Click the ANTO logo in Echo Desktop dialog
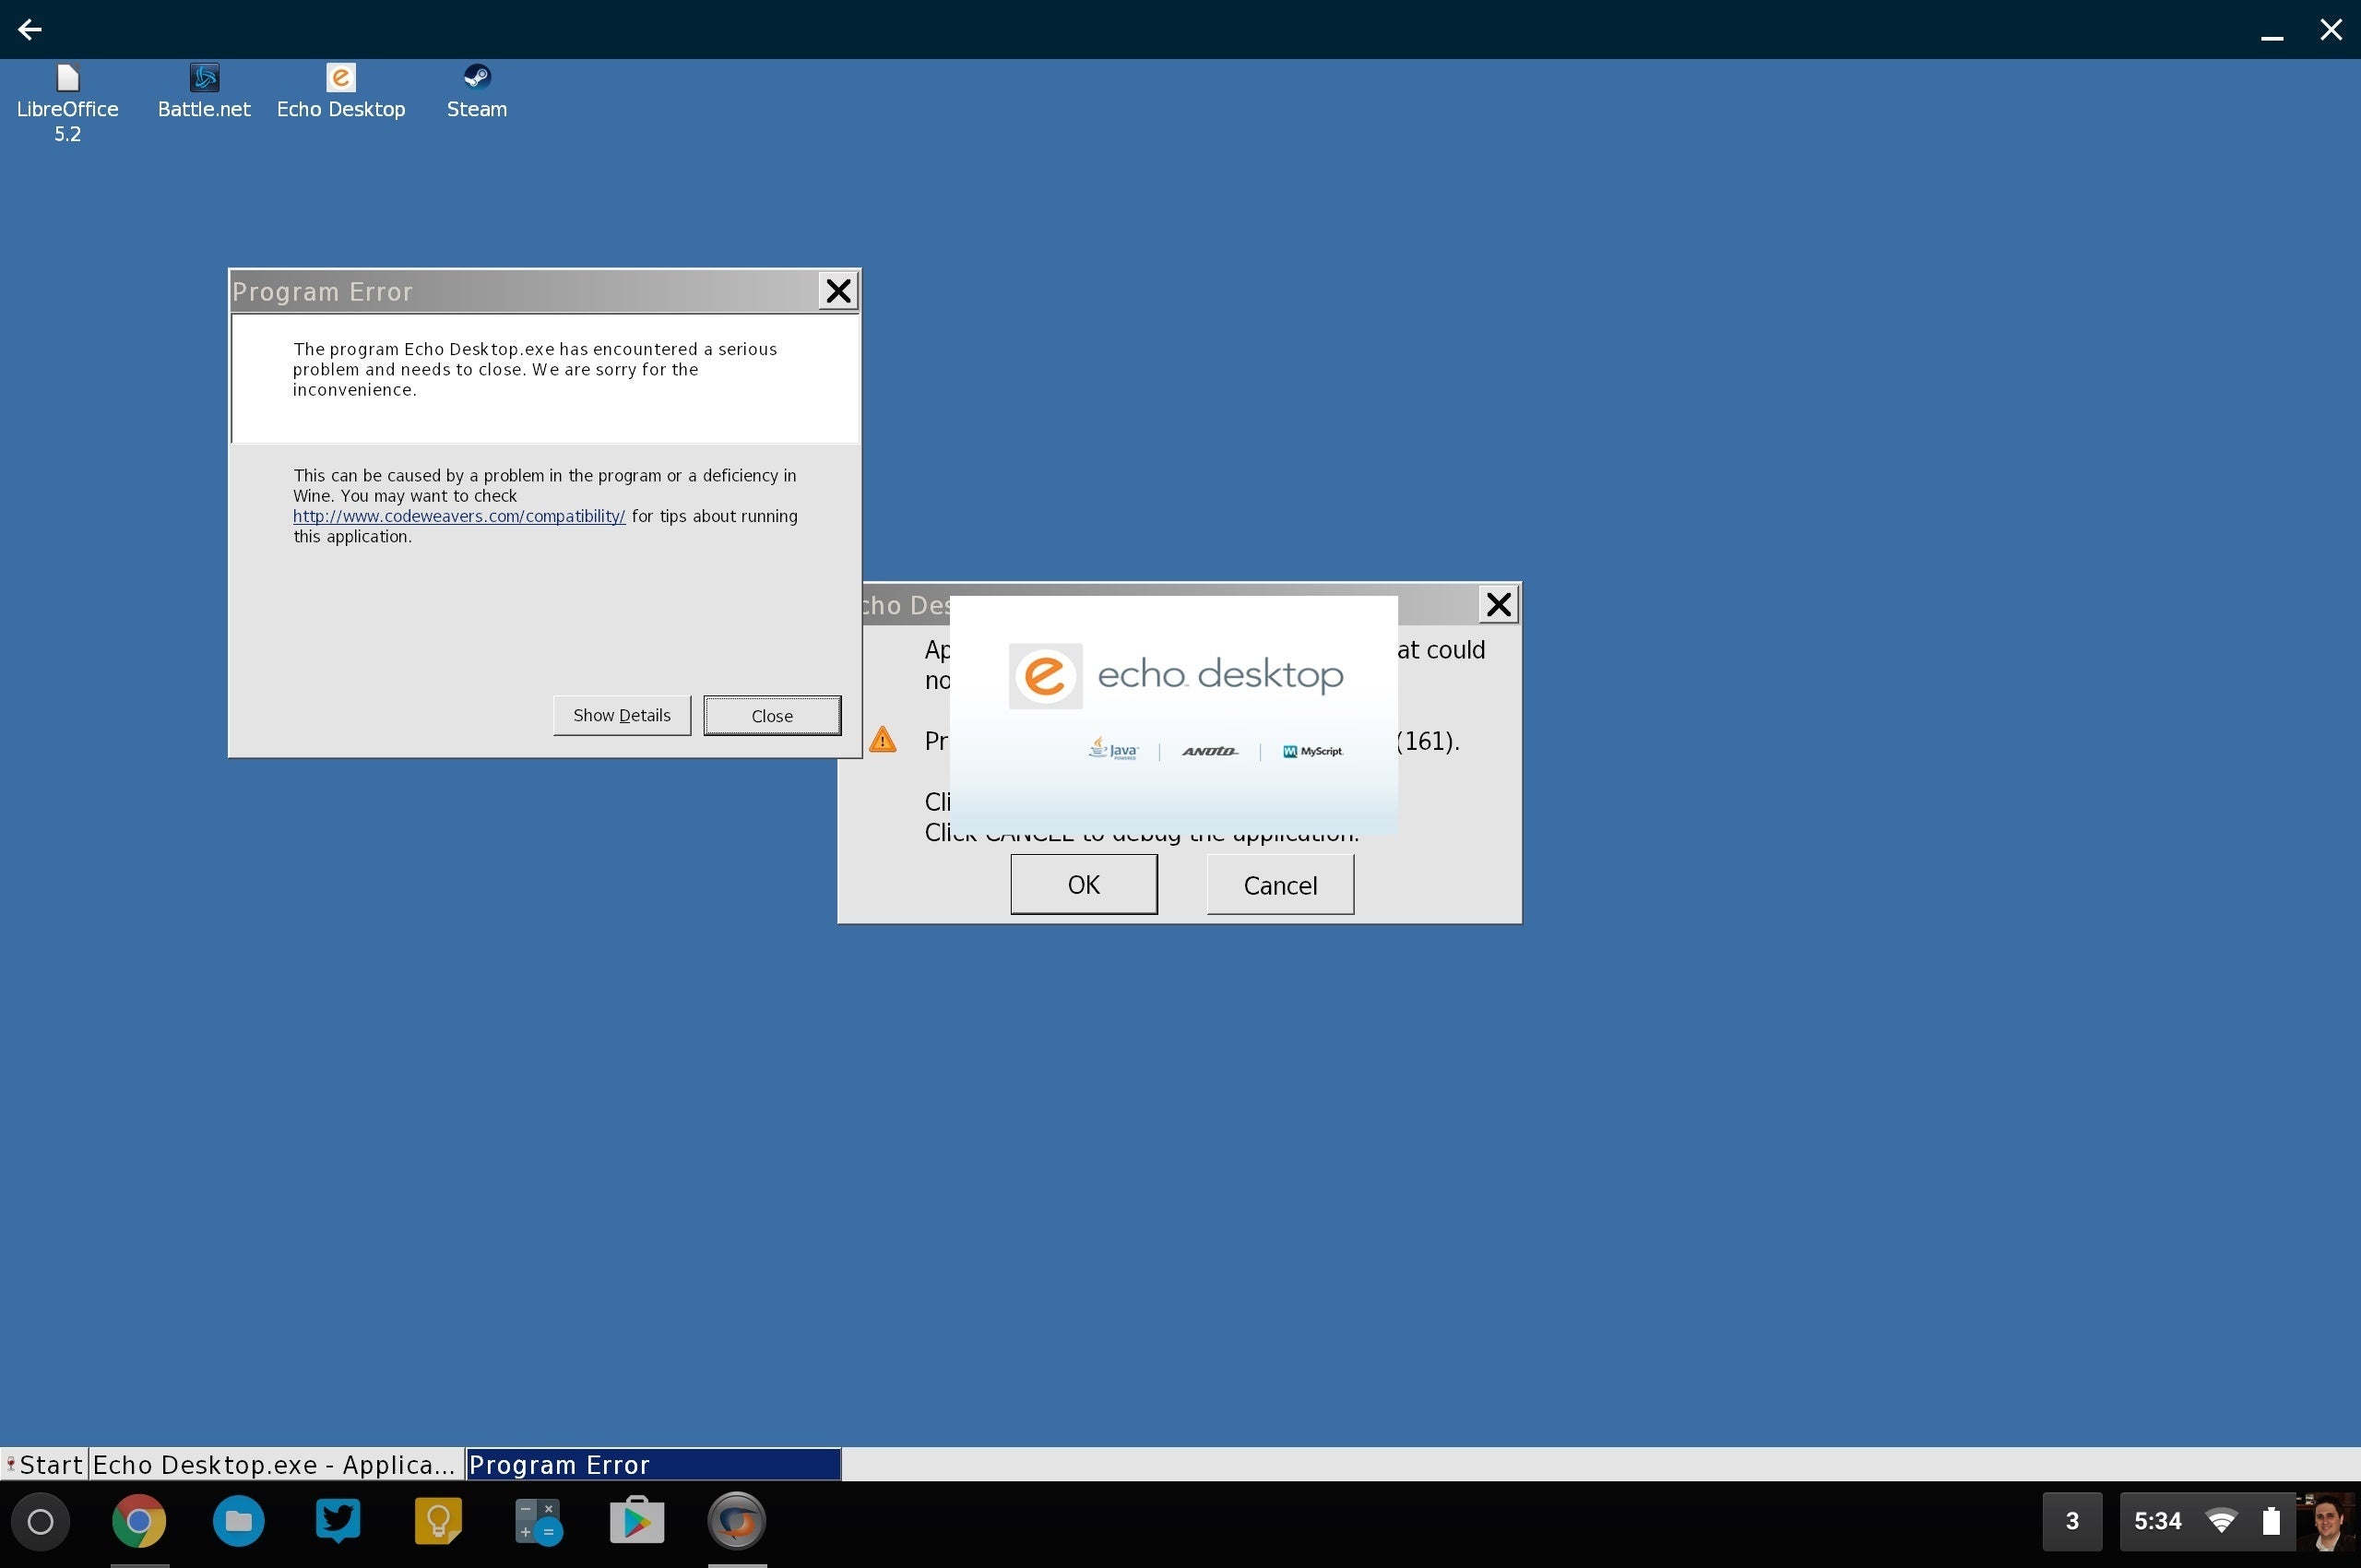 [x=1206, y=749]
